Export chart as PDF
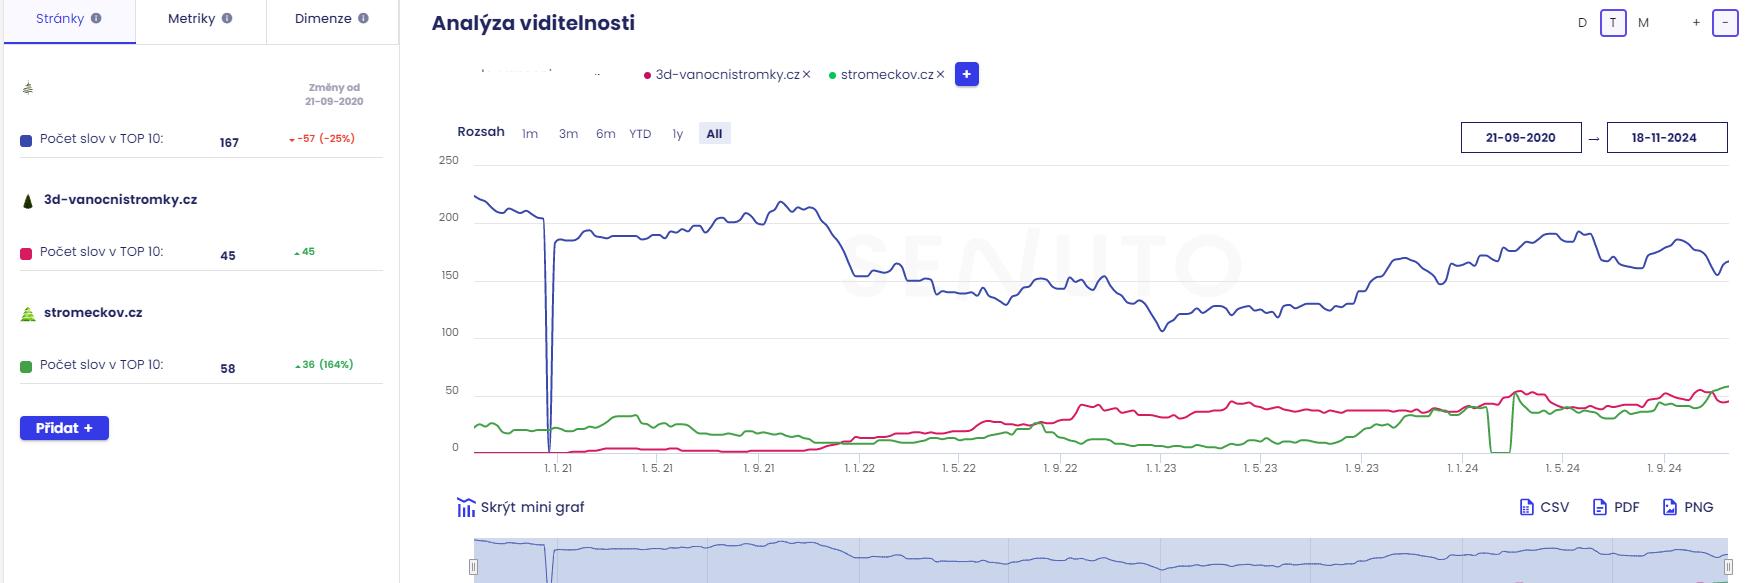The height and width of the screenshot is (583, 1751). [x=1616, y=507]
